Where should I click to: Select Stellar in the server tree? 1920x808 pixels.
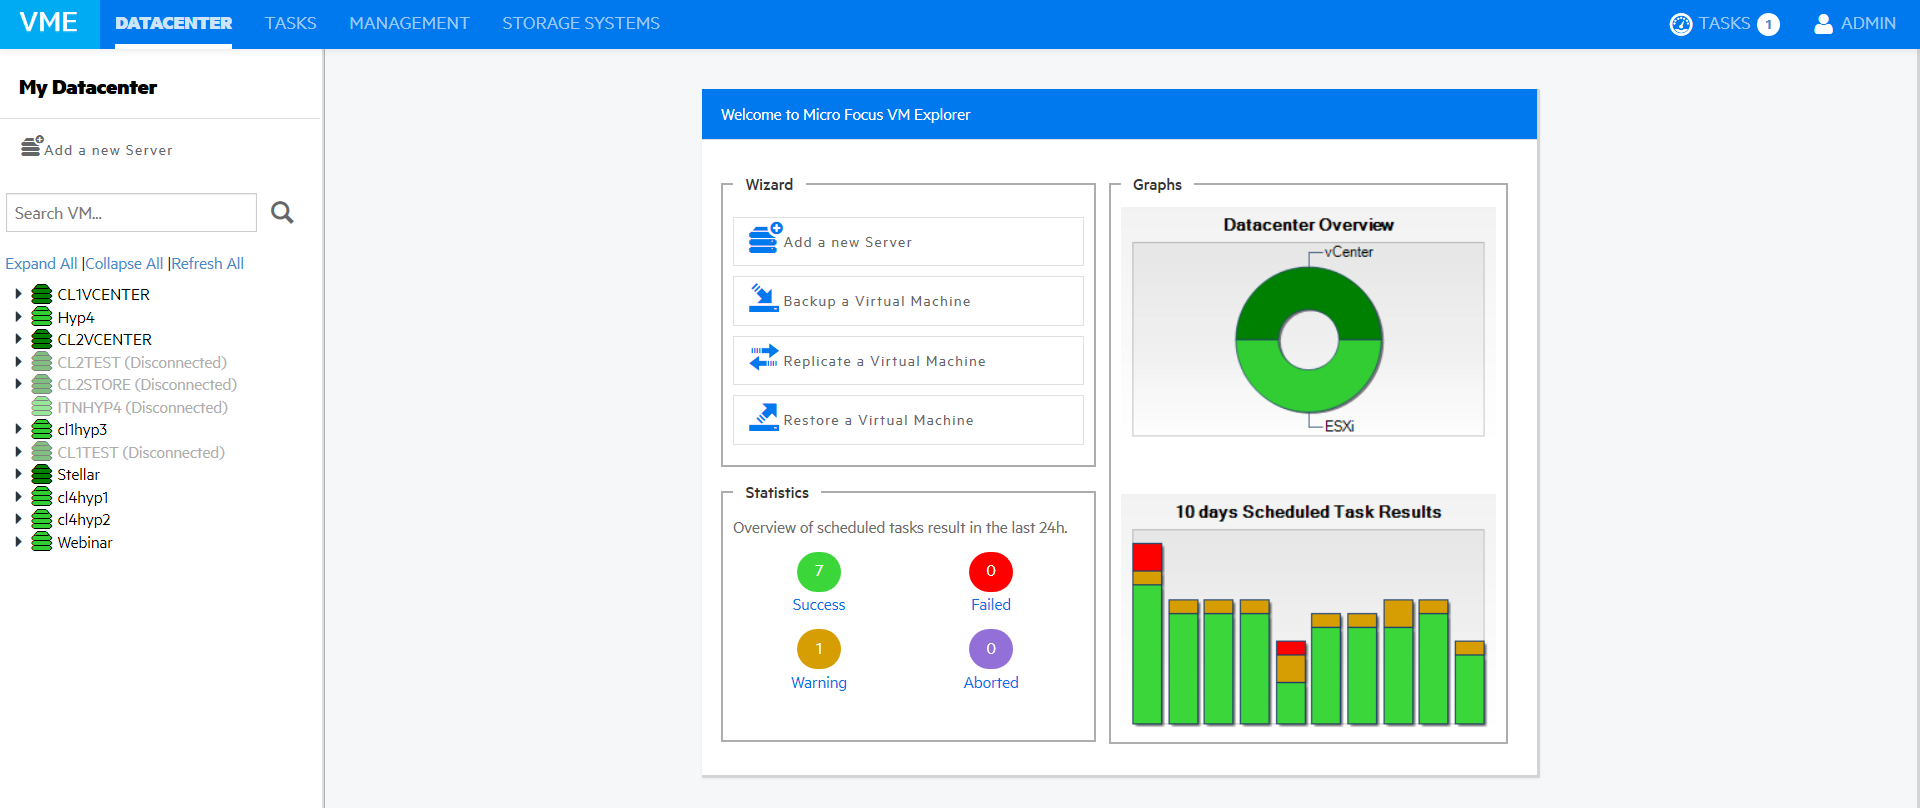pyautogui.click(x=78, y=474)
